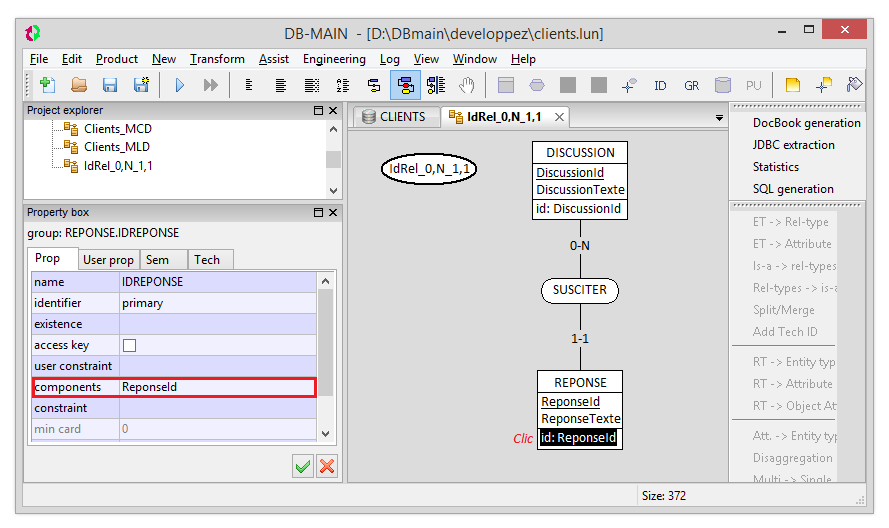Close the Property box panel

click(x=333, y=213)
